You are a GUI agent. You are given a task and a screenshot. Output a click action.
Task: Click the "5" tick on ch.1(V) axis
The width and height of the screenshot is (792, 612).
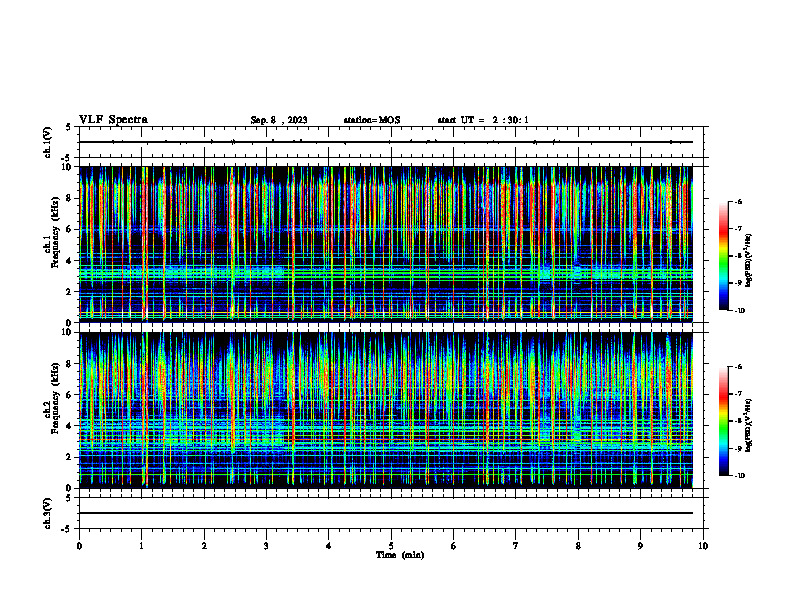coord(69,127)
